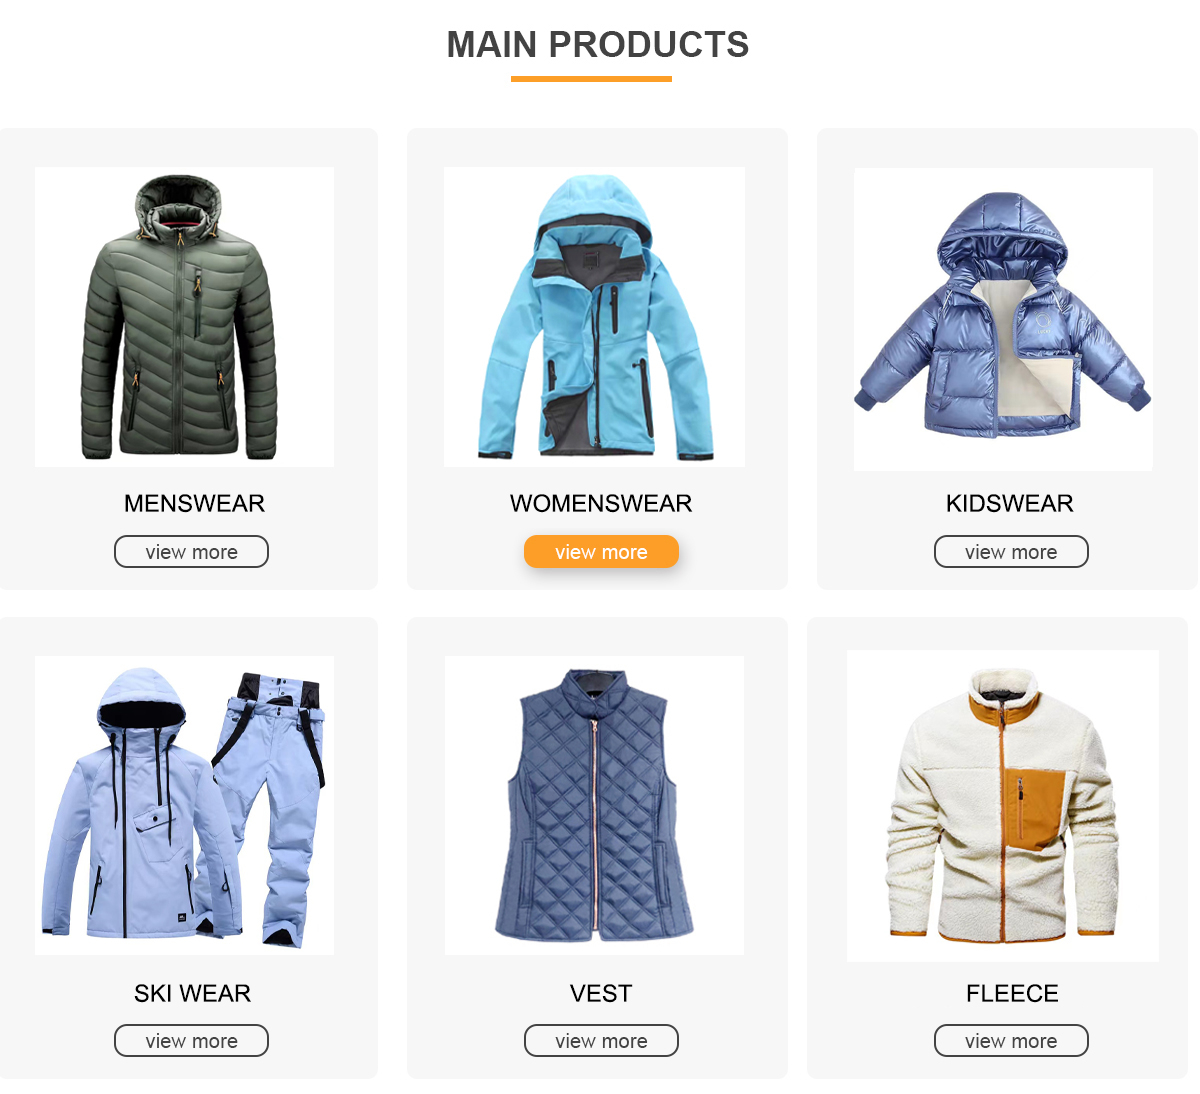
Task: Click the navy quilted vest image
Action: point(594,805)
